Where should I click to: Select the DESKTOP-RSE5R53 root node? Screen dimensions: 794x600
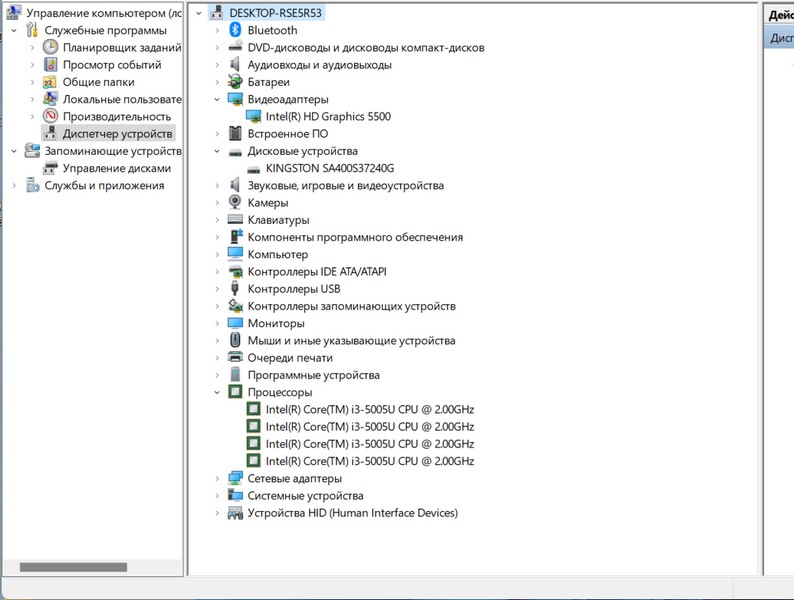tap(275, 13)
